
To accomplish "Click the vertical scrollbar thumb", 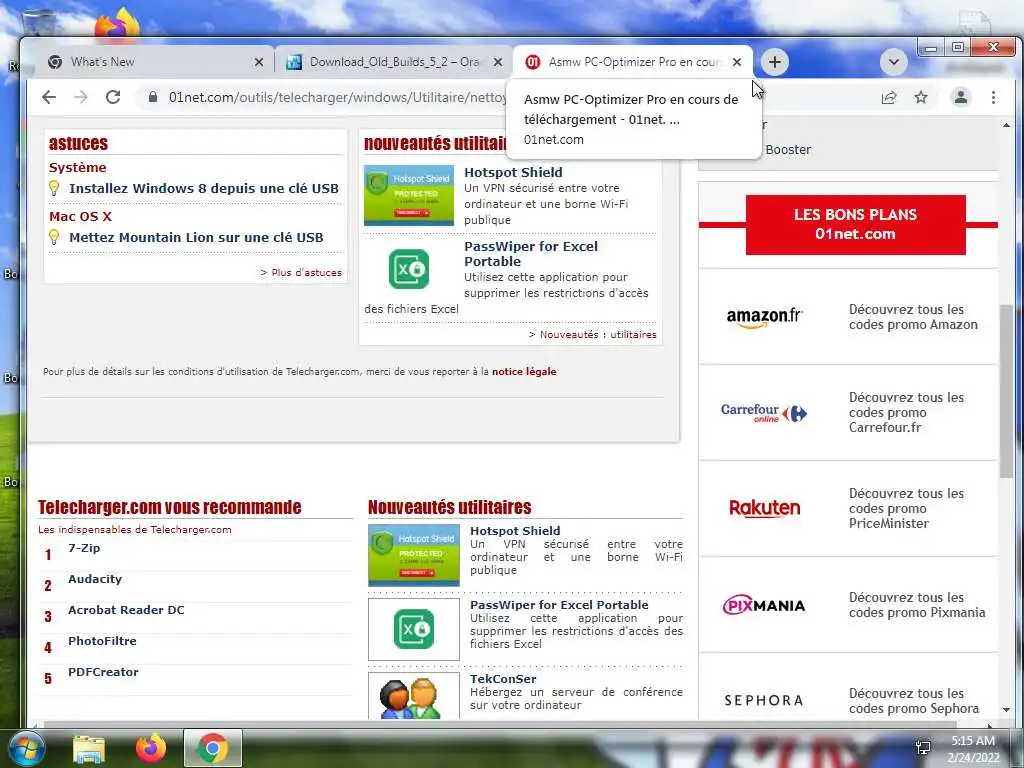I will click(x=1006, y=390).
